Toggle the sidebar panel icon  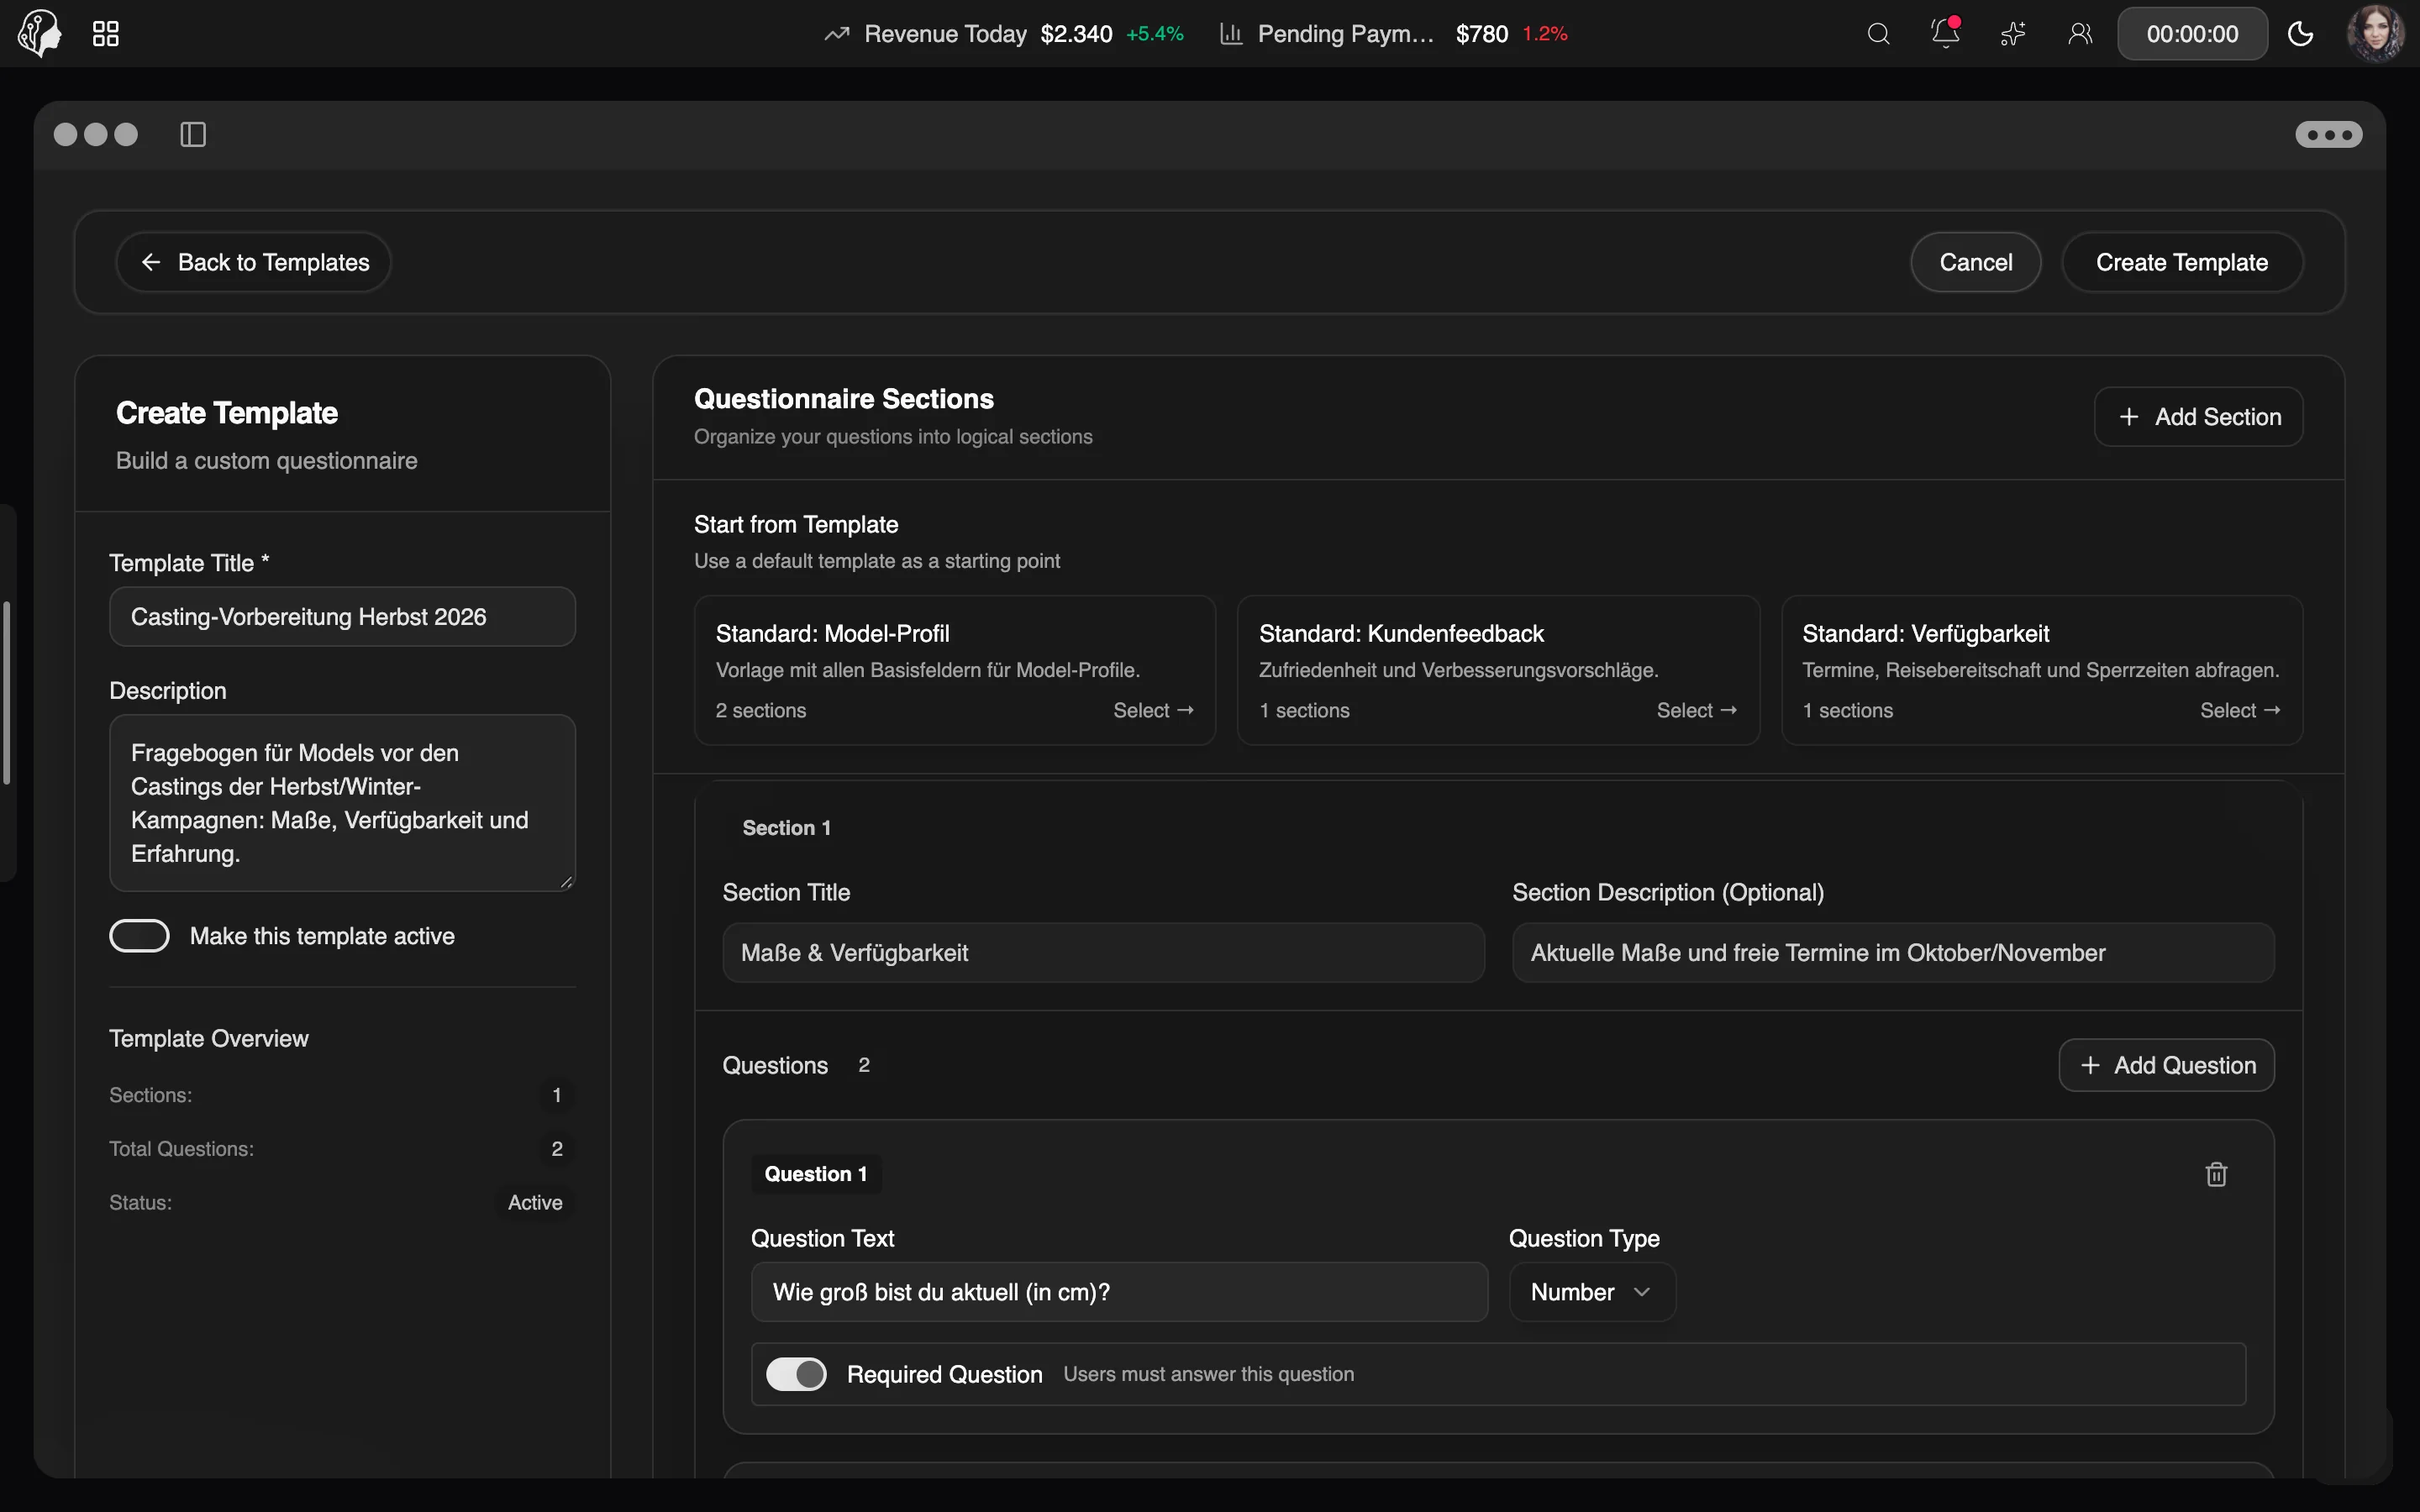click(x=193, y=134)
